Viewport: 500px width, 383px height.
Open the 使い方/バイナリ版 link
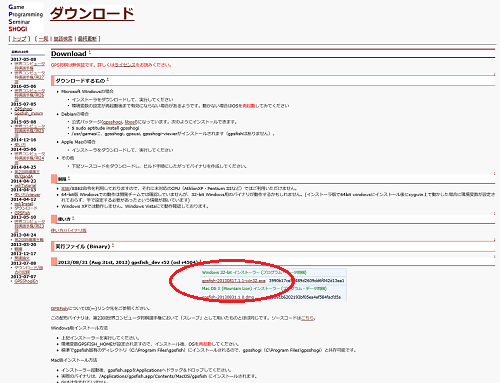pos(69,230)
